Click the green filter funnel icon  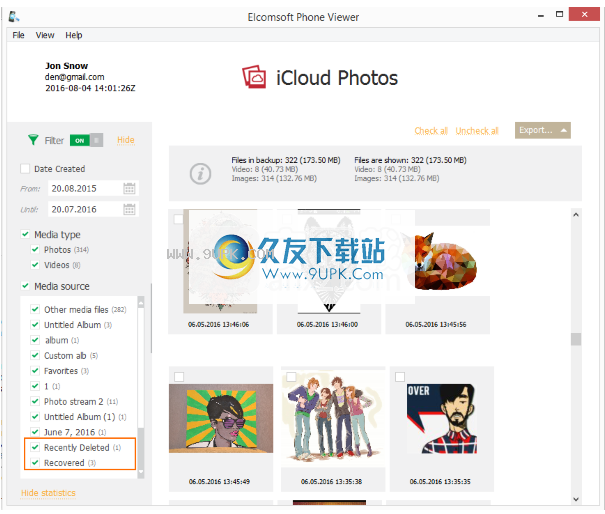(33, 140)
